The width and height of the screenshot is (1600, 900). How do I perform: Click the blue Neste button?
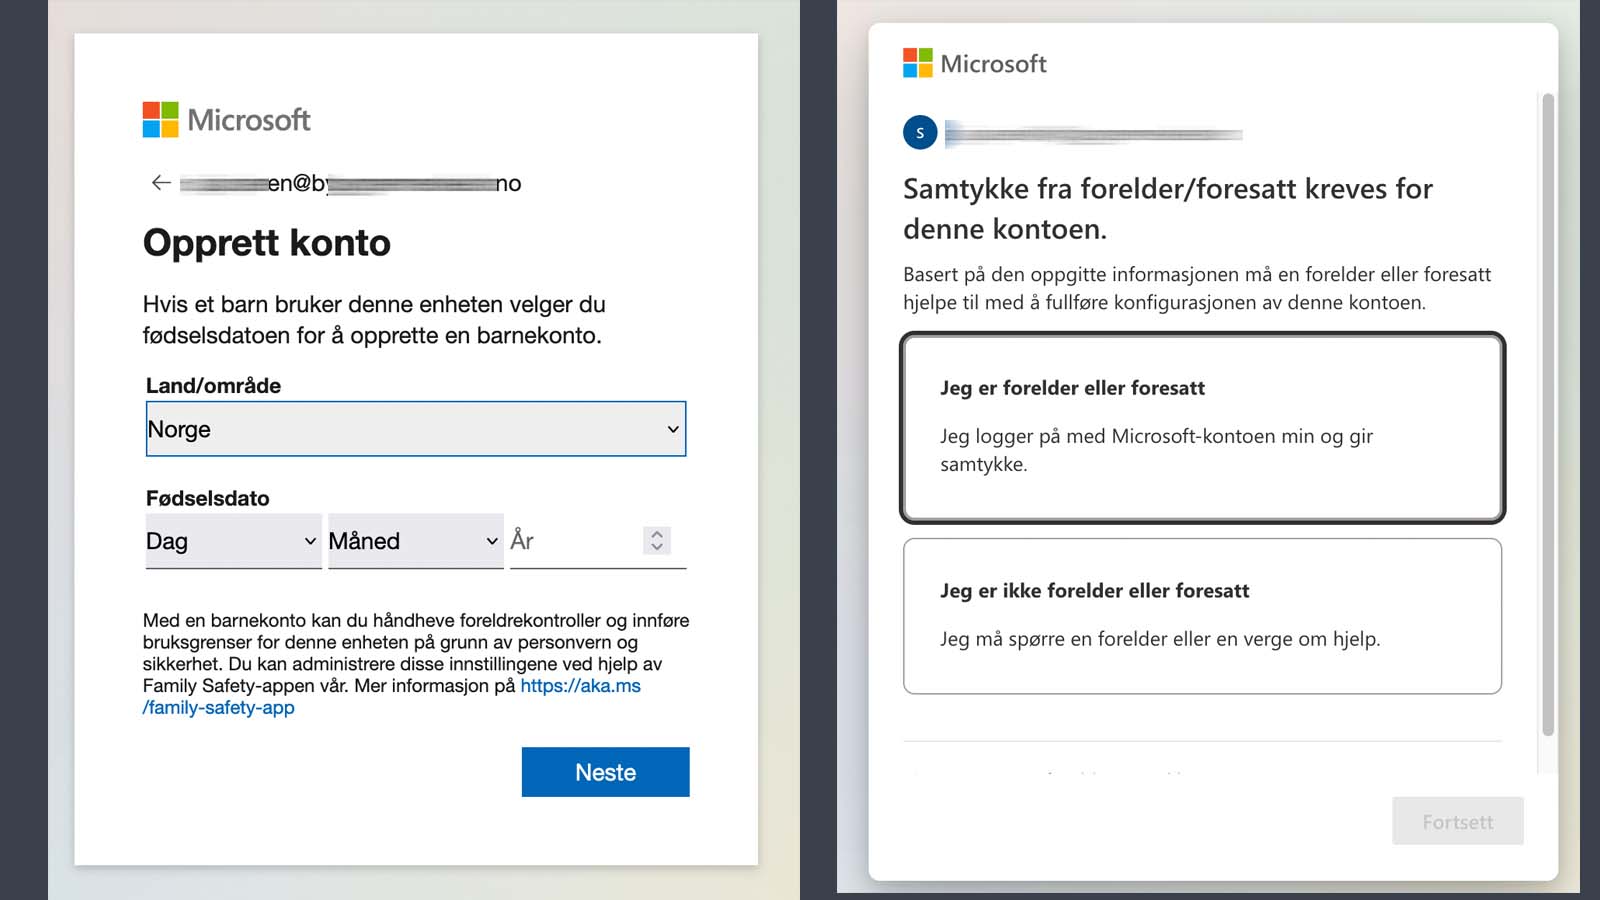pos(606,772)
